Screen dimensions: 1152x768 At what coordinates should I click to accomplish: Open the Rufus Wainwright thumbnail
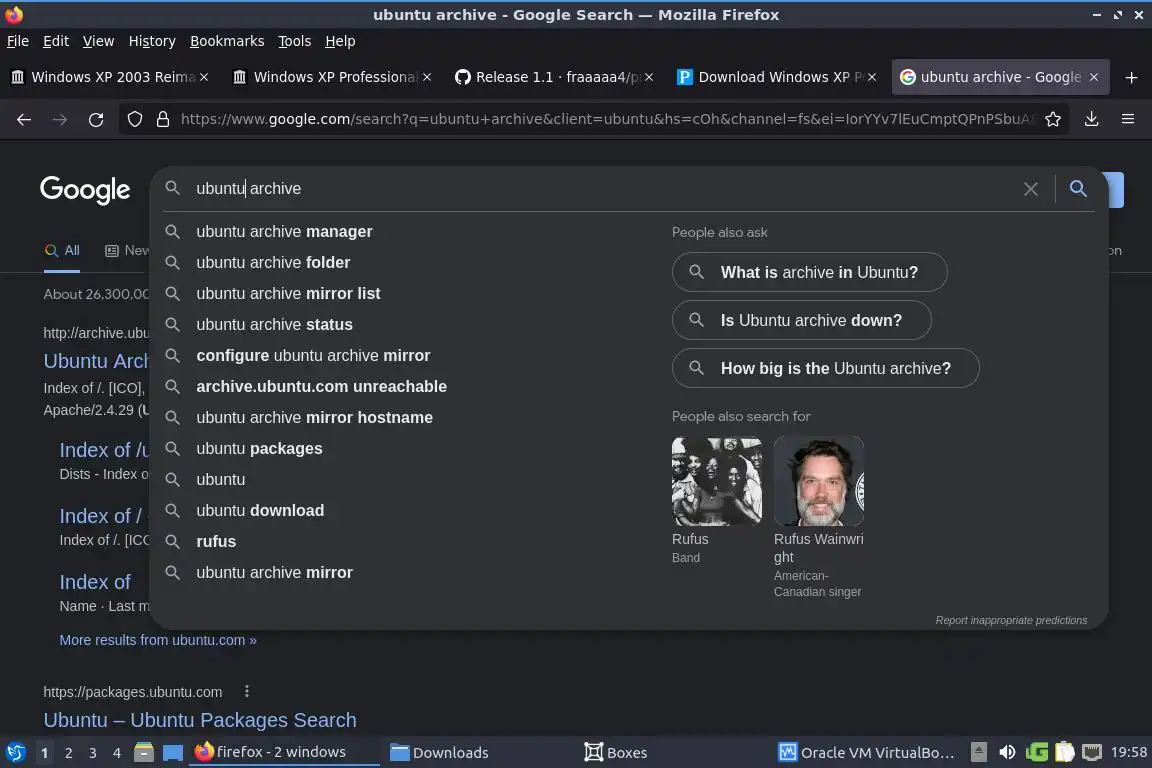[818, 481]
